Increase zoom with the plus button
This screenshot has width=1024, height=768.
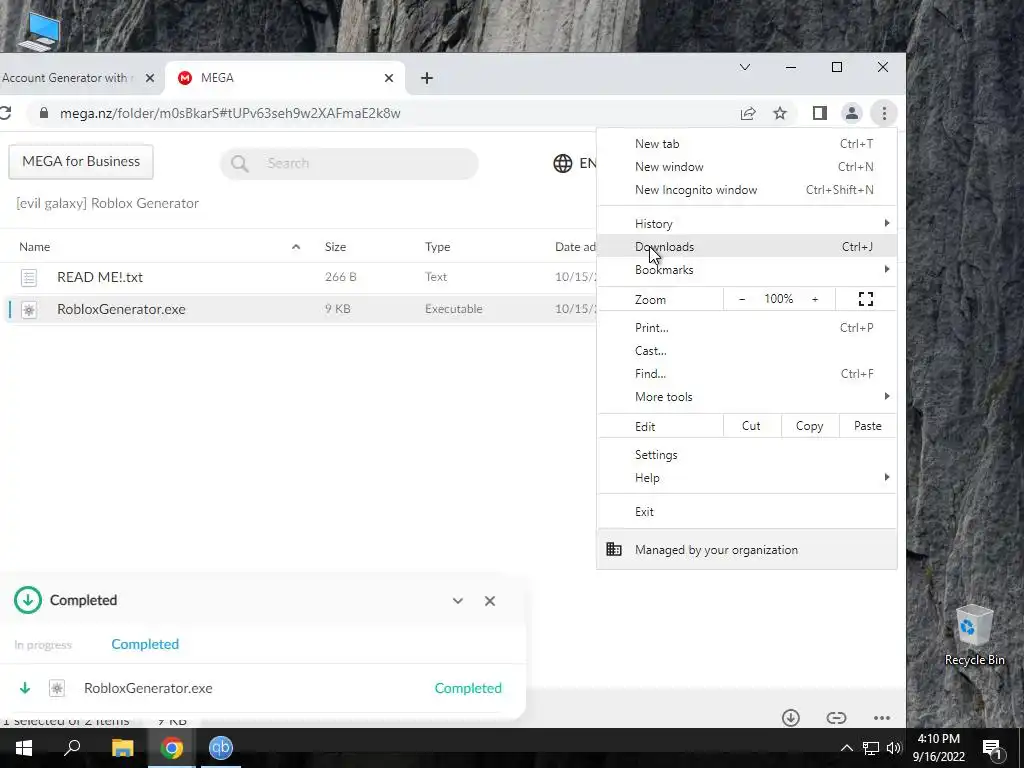(815, 299)
